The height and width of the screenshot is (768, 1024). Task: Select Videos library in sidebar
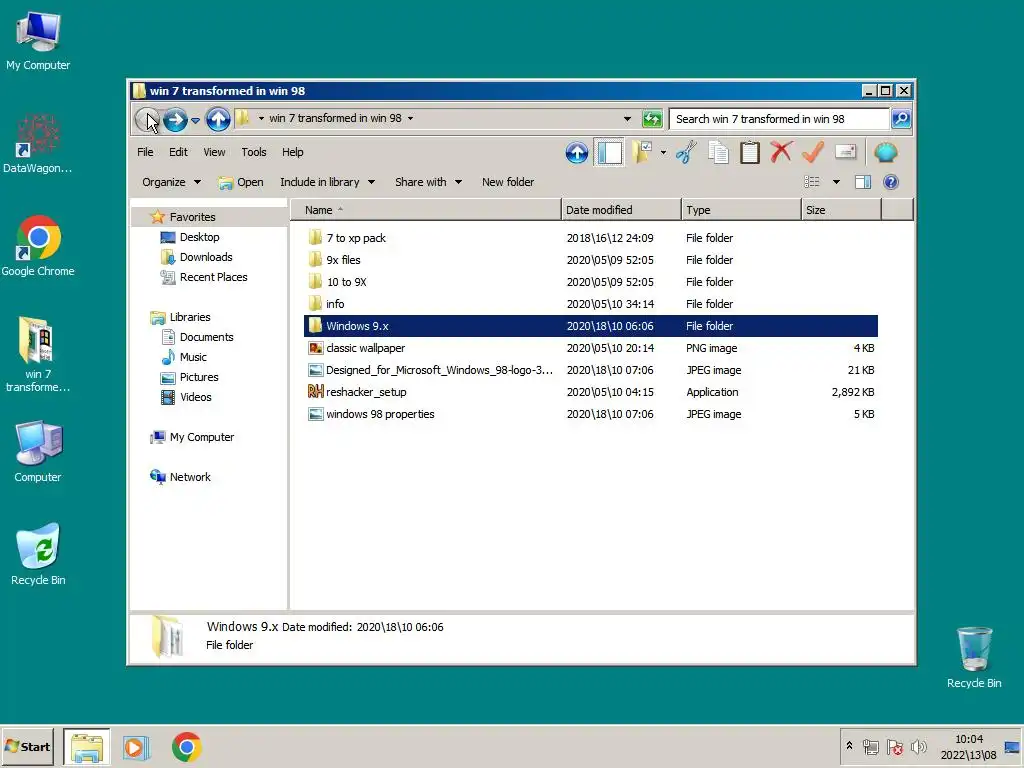[x=186, y=397]
